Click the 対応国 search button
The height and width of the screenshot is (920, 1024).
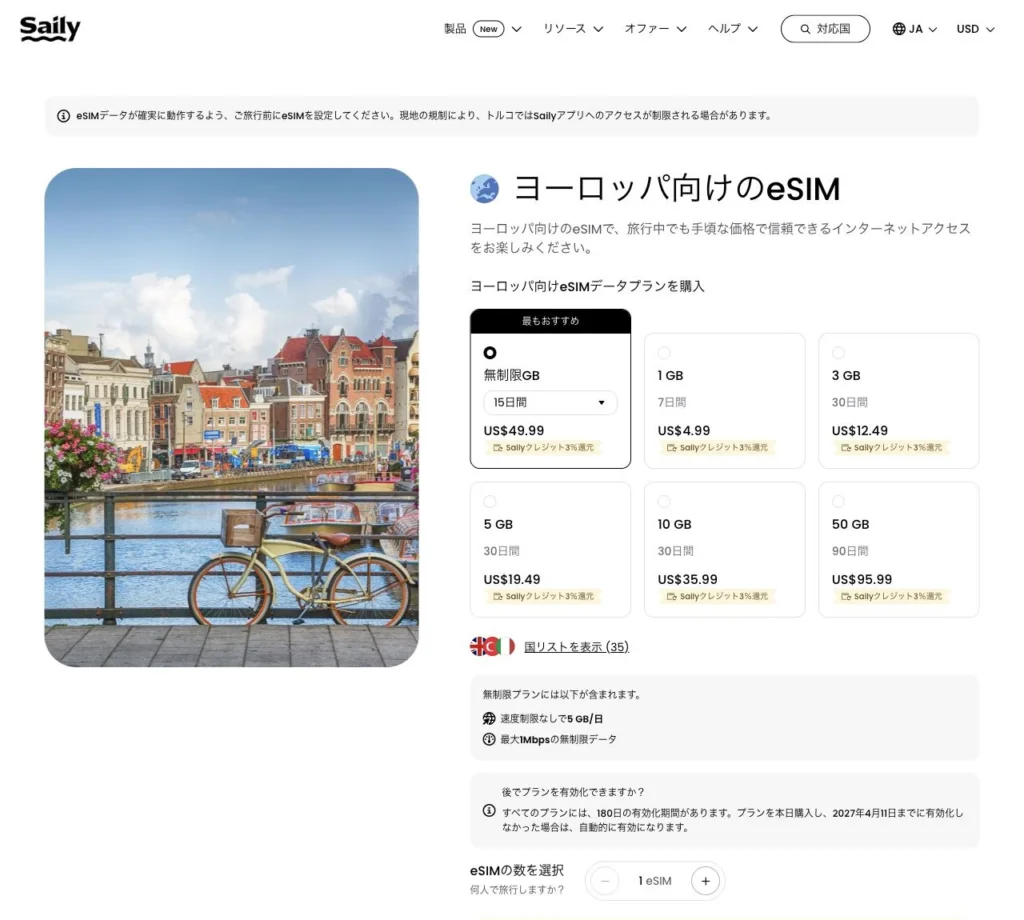click(825, 29)
